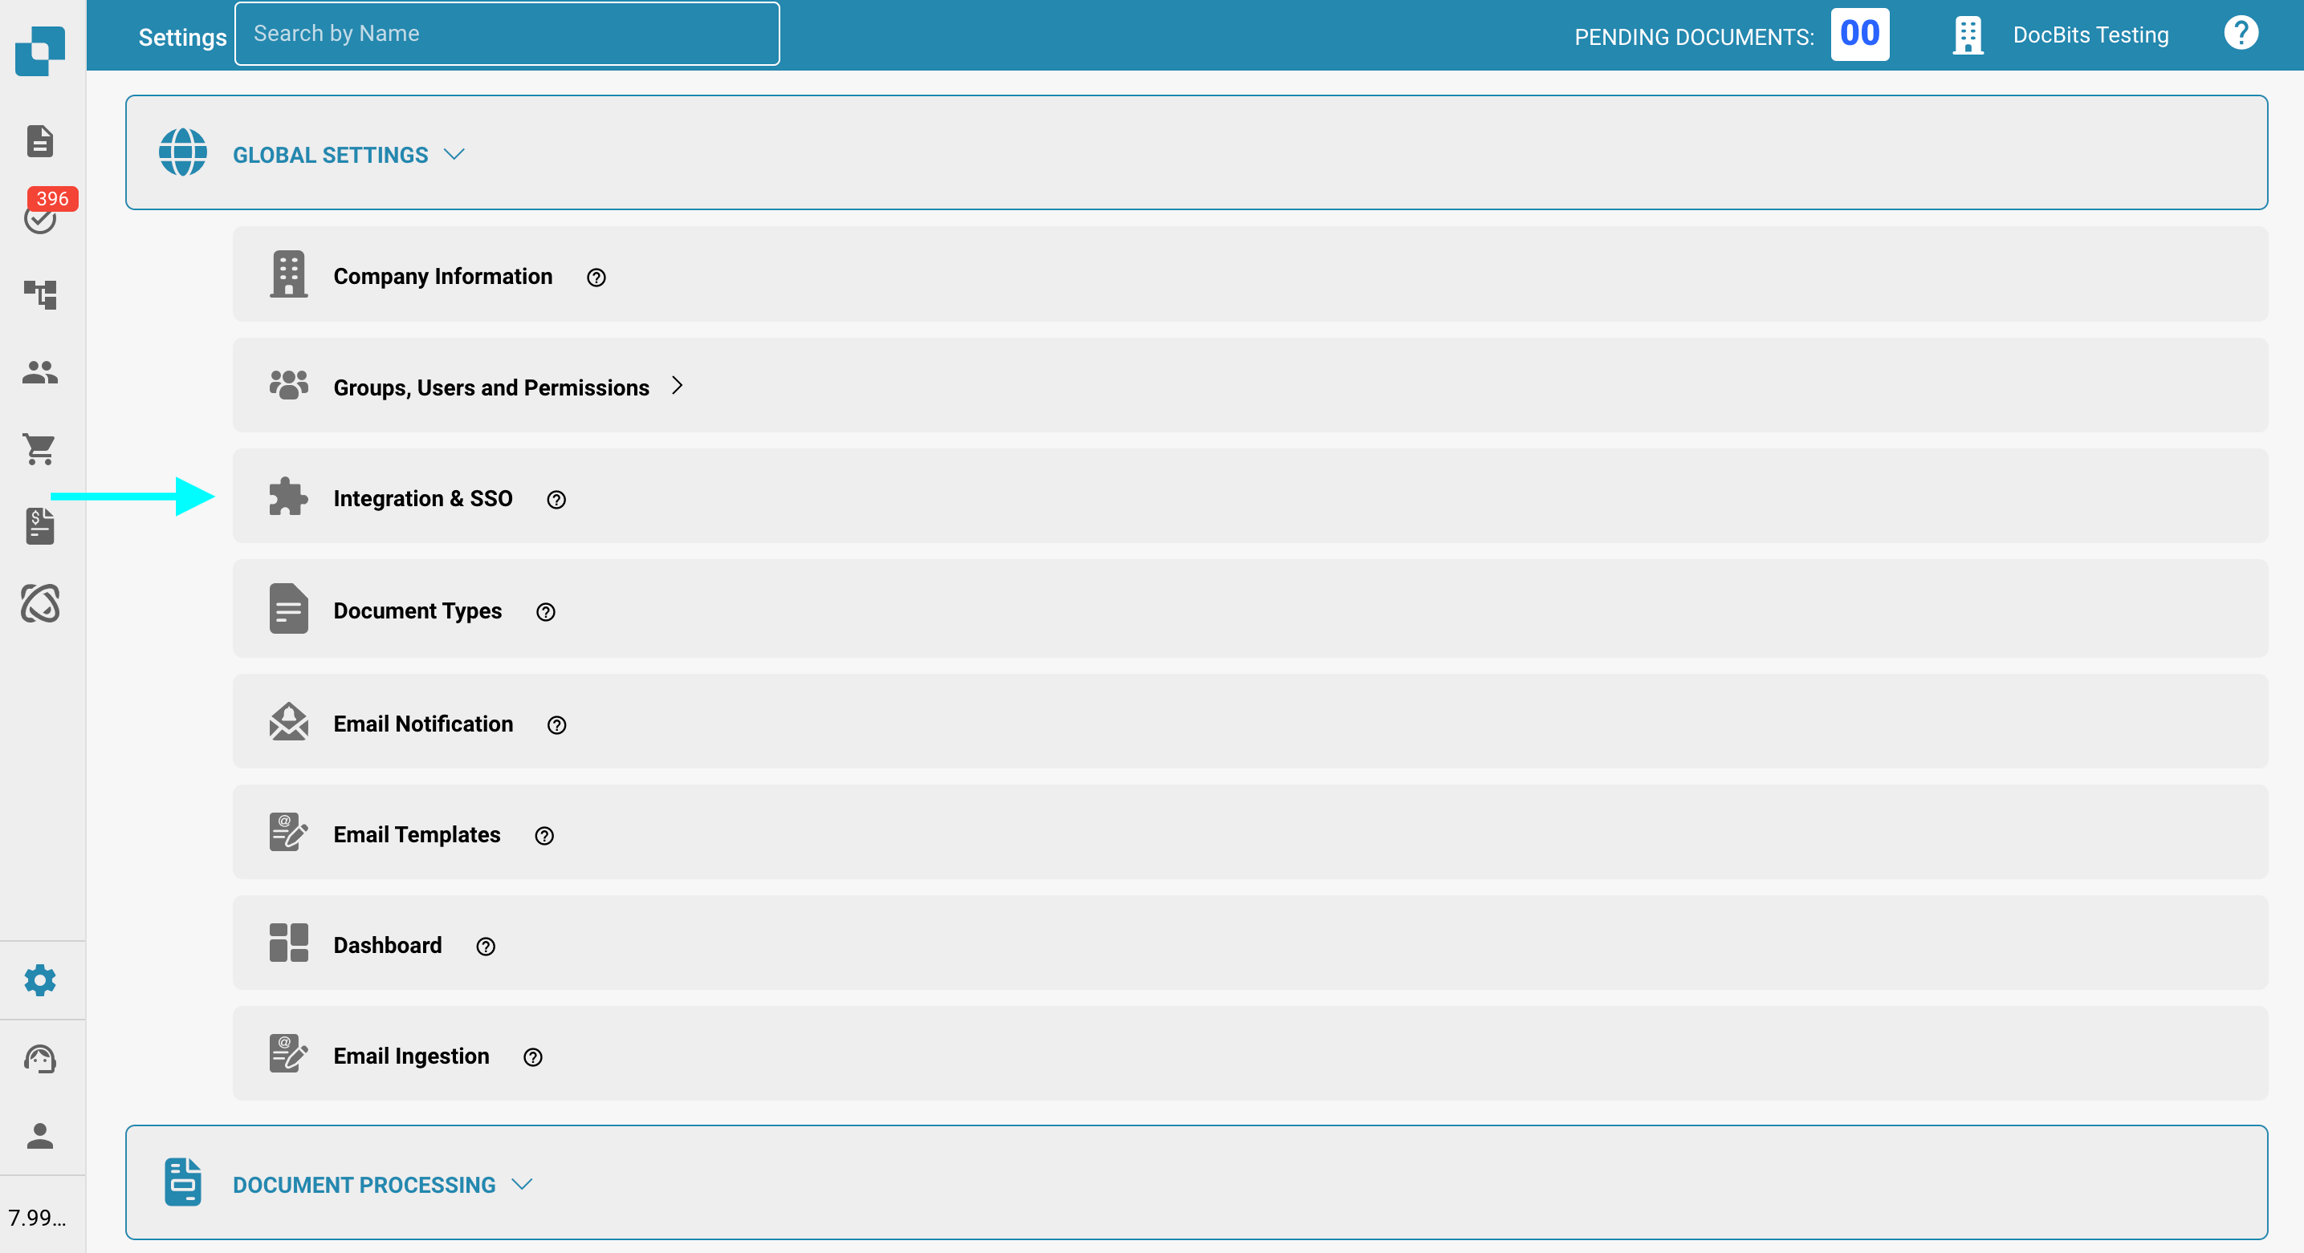Viewport: 2304px width, 1253px height.
Task: Open the user profile sidebar icon
Action: coord(40,1135)
